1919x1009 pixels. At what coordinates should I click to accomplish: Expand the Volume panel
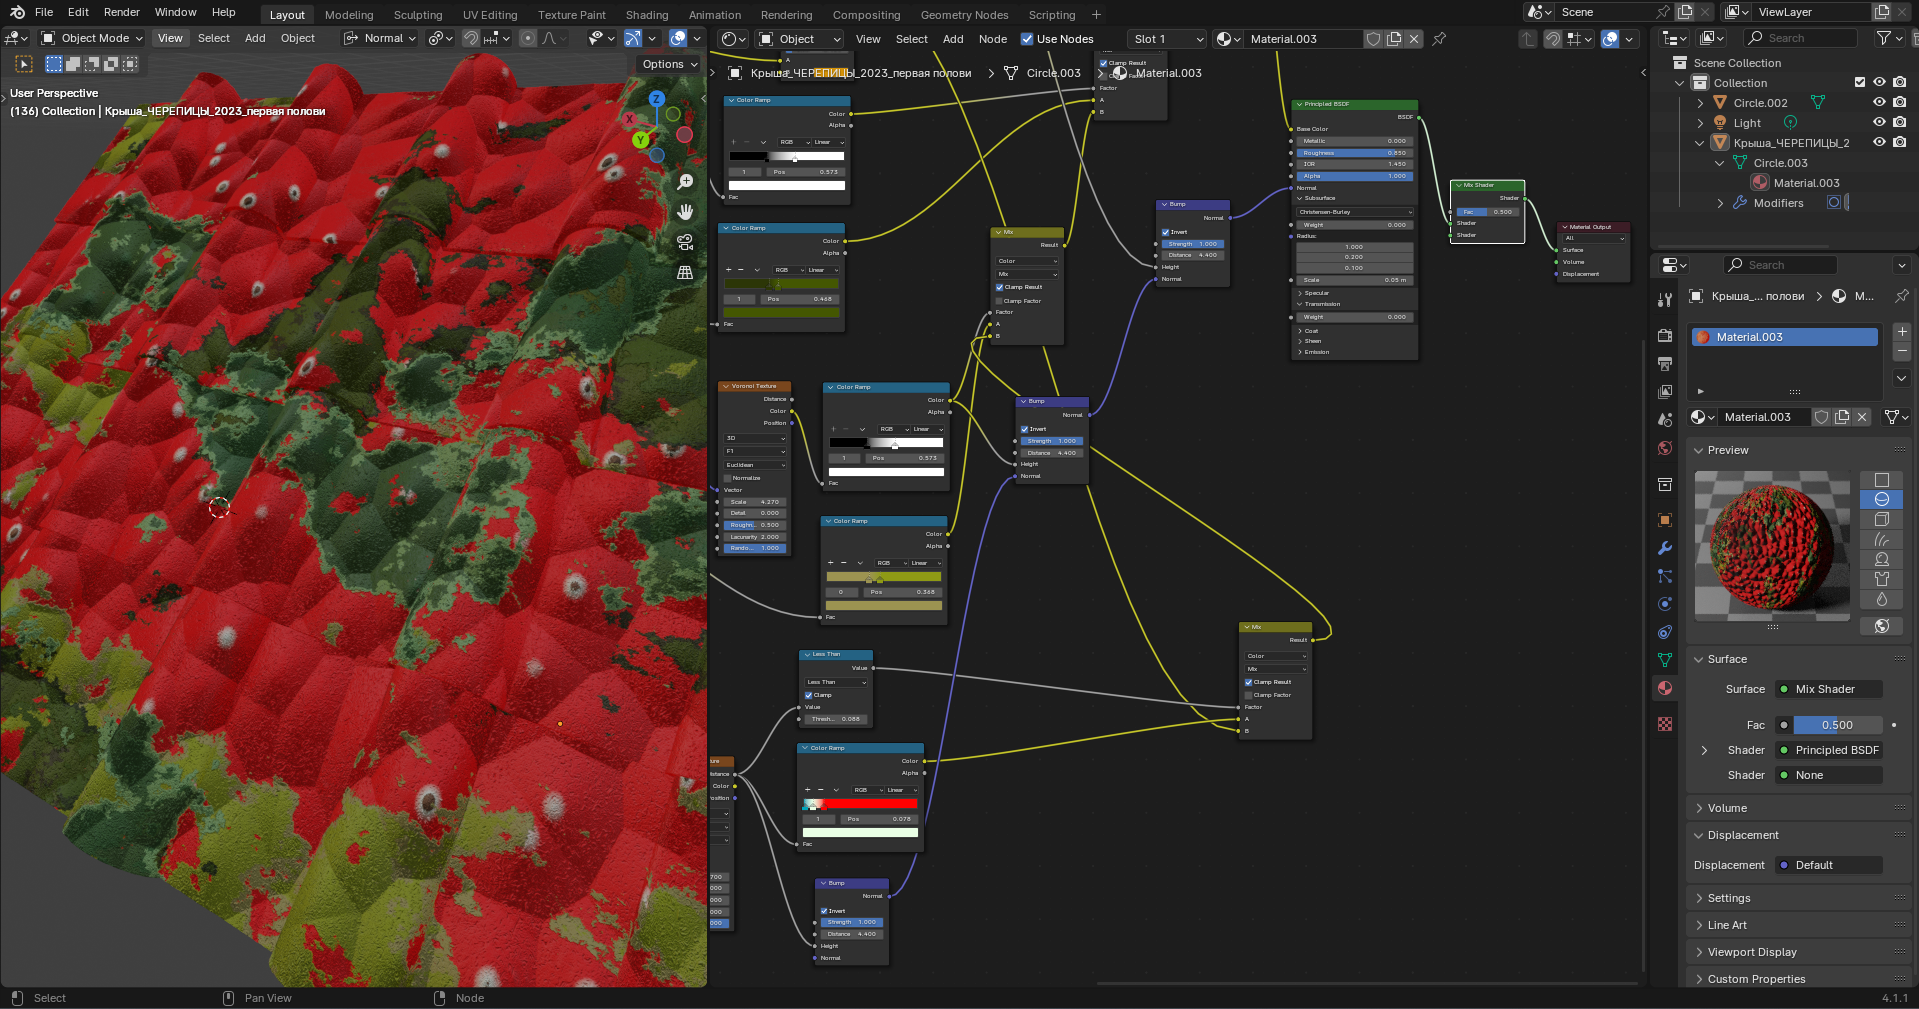[x=1698, y=808]
